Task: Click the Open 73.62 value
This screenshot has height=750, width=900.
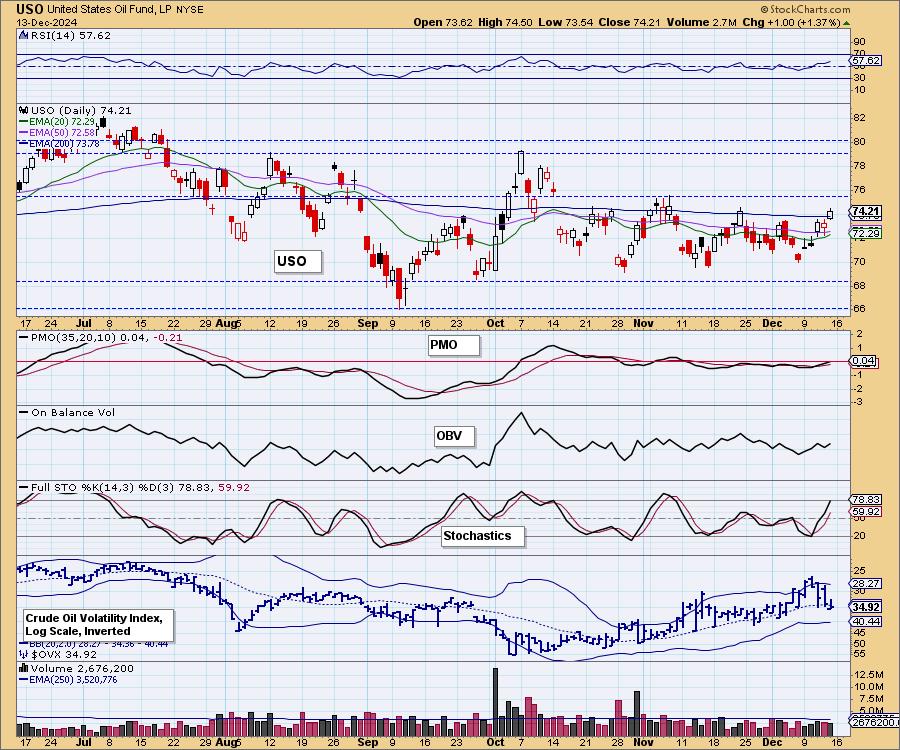Action: pos(443,22)
